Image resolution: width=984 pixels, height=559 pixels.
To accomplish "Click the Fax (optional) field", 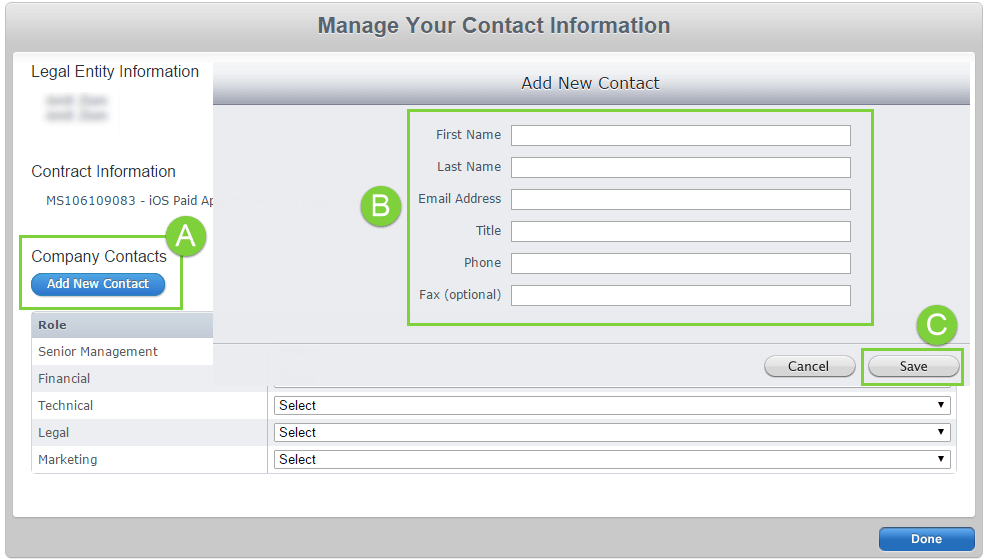I will (x=680, y=295).
